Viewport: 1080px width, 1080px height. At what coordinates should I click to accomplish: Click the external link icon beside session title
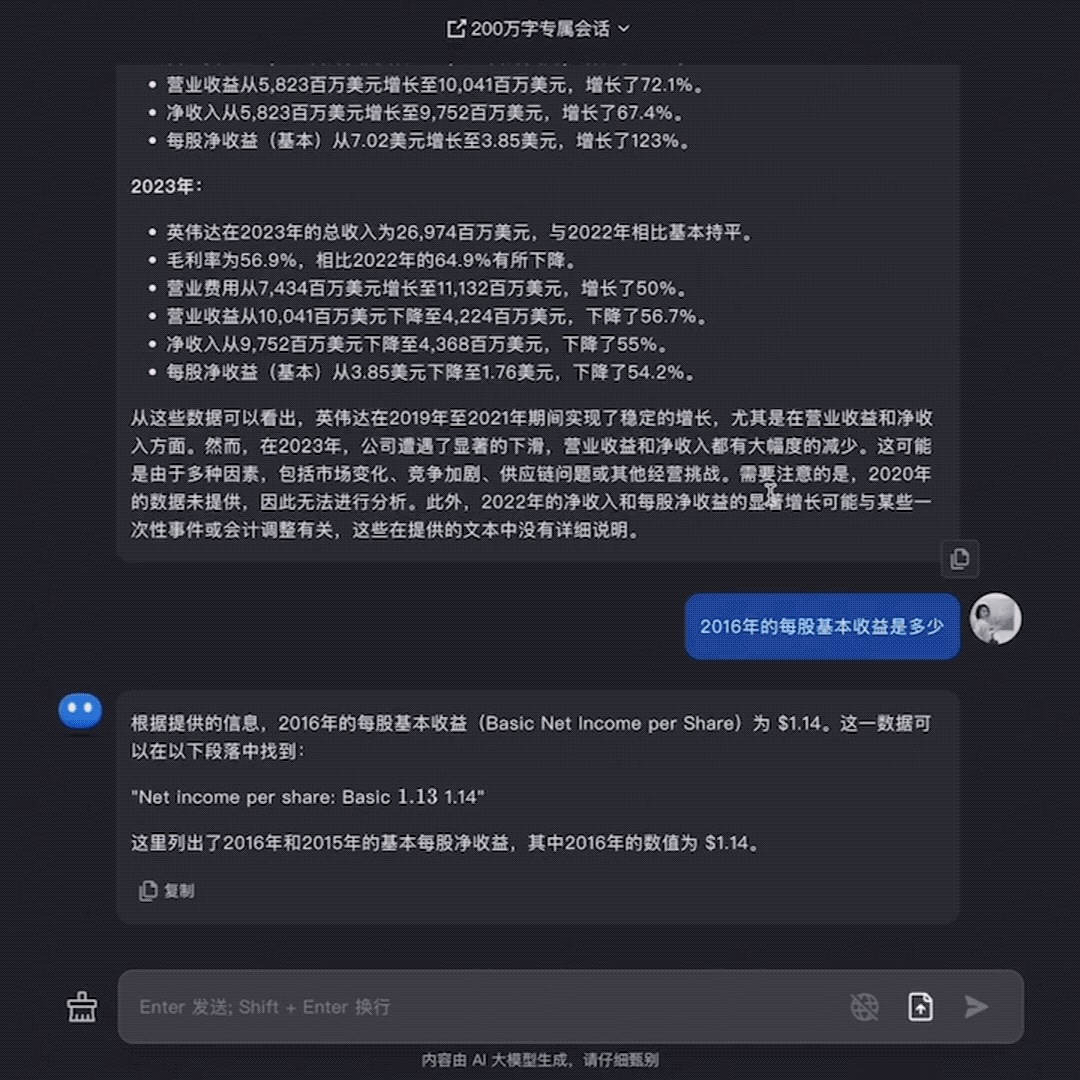[x=455, y=29]
